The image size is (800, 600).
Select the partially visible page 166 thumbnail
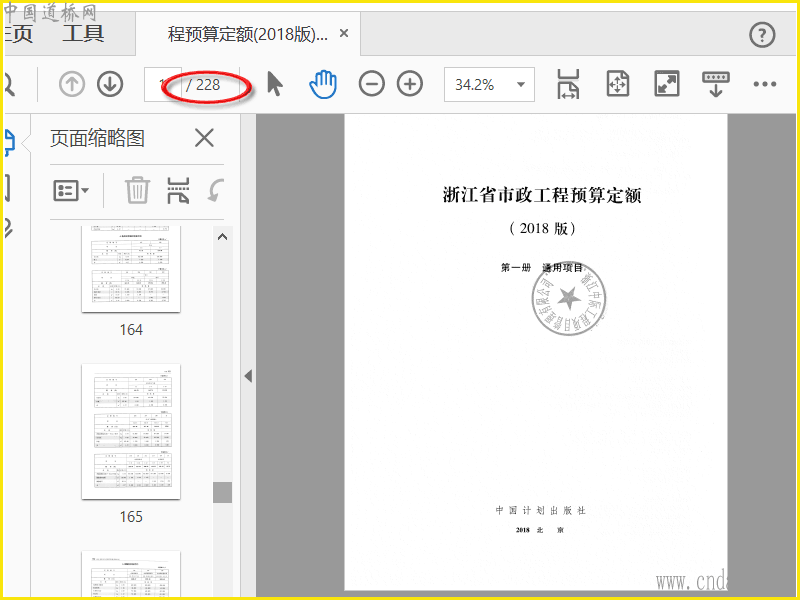[131, 573]
